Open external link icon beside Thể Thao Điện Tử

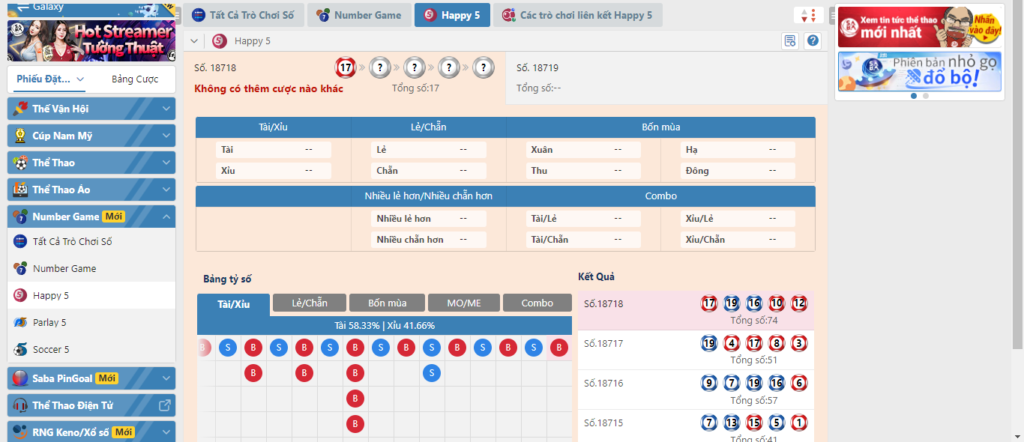point(165,405)
